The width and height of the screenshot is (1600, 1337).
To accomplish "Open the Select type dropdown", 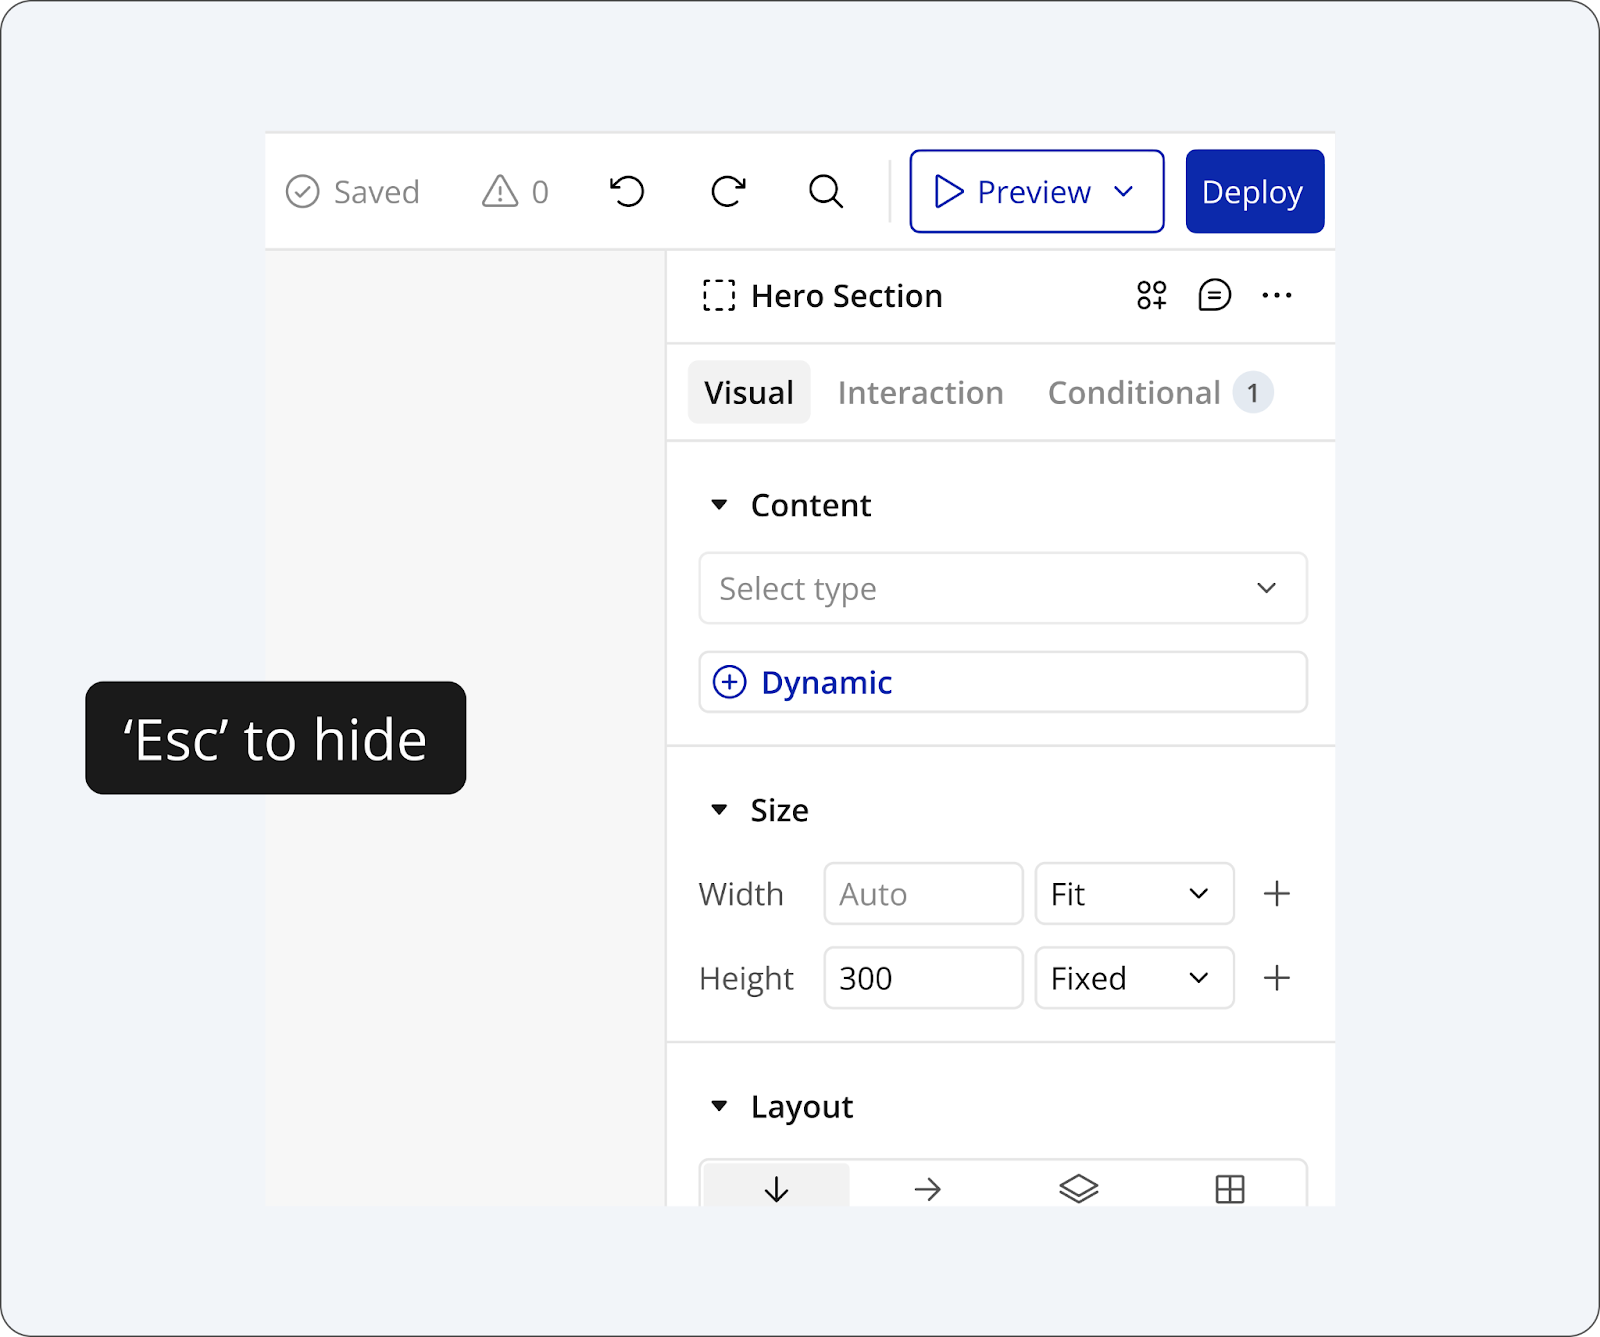I will tap(1002, 588).
